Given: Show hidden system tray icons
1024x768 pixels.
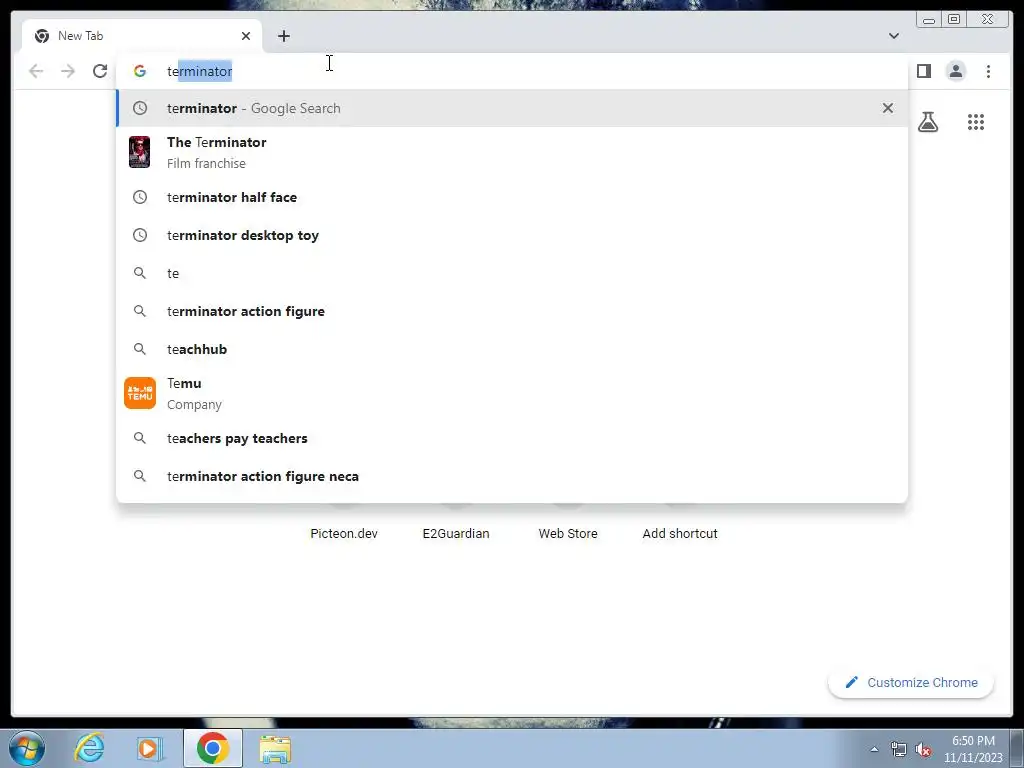Looking at the screenshot, I should click(x=874, y=749).
